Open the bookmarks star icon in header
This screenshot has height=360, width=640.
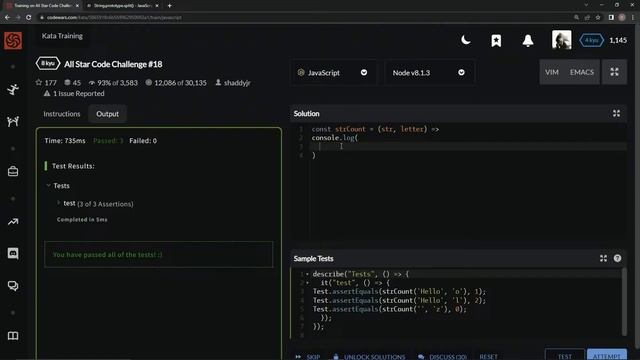point(496,40)
